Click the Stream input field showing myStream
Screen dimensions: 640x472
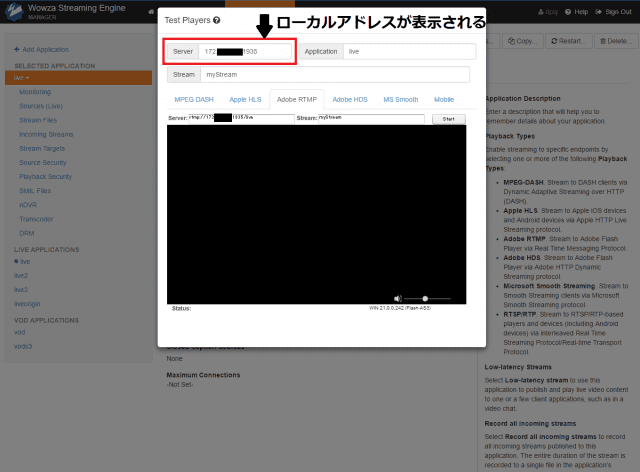(x=335, y=75)
